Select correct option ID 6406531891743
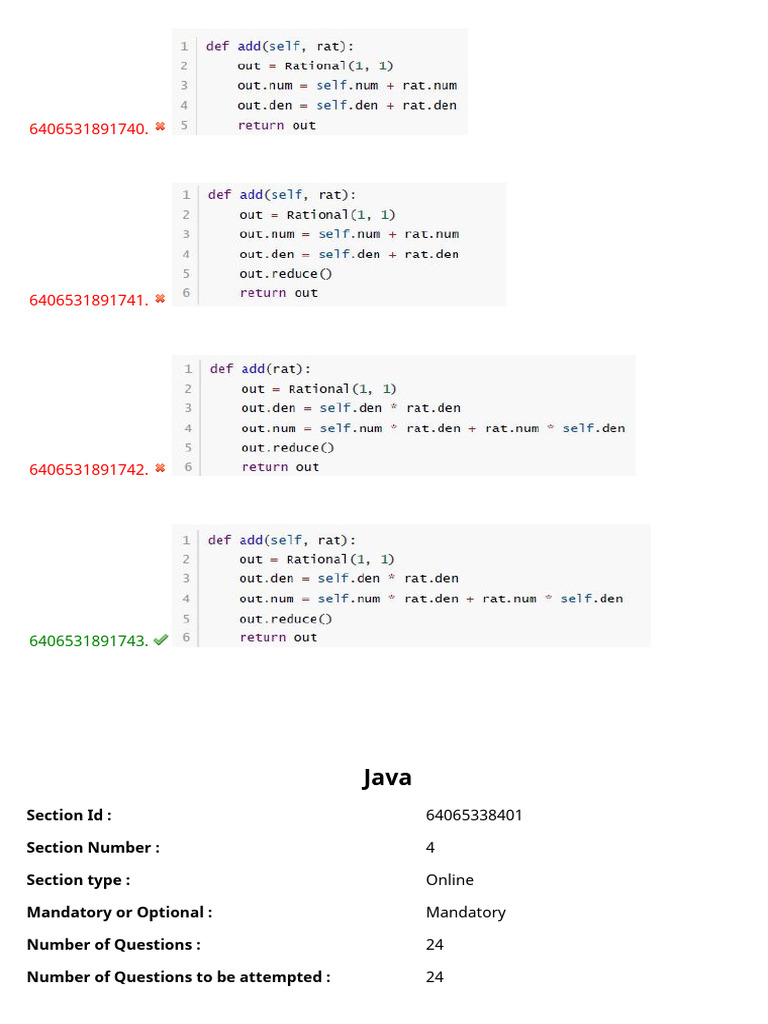 [89, 641]
